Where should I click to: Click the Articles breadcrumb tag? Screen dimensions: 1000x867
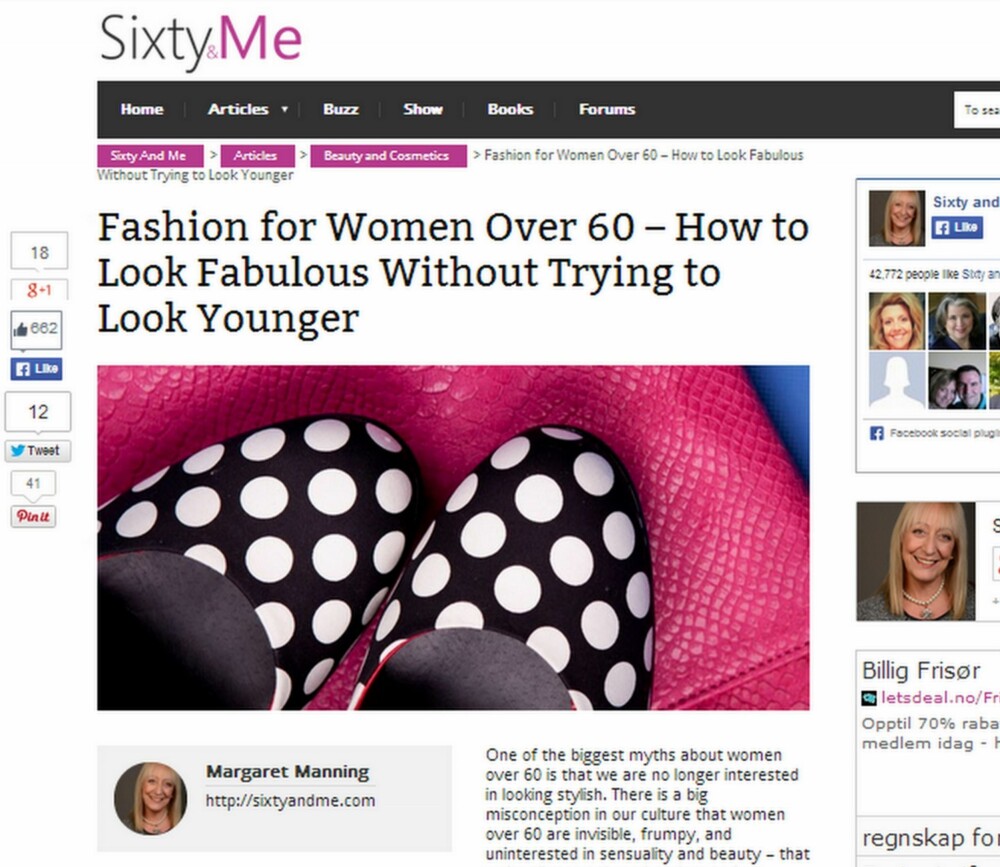257,156
